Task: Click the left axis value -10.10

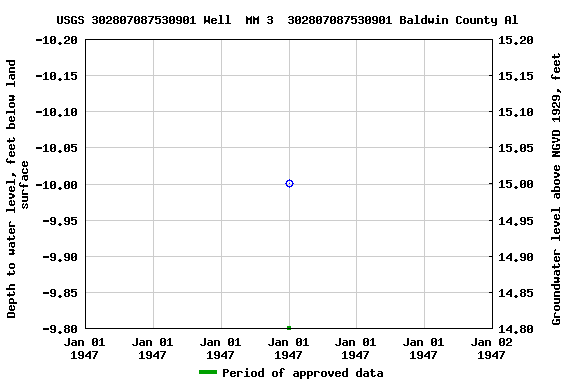Action: [x=57, y=112]
